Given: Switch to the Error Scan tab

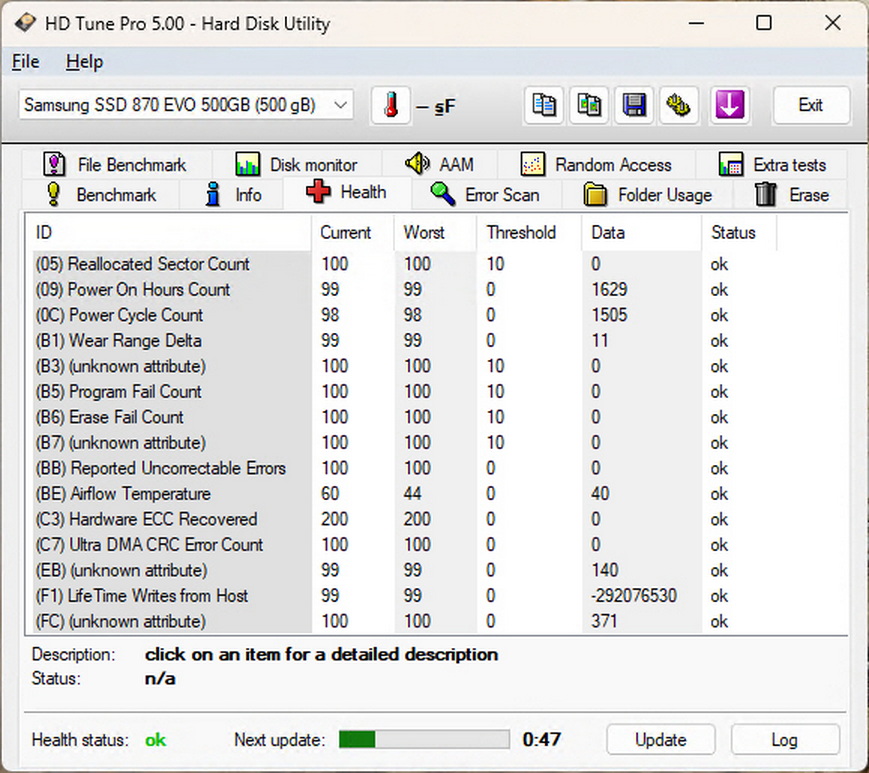Looking at the screenshot, I should pyautogui.click(x=486, y=195).
